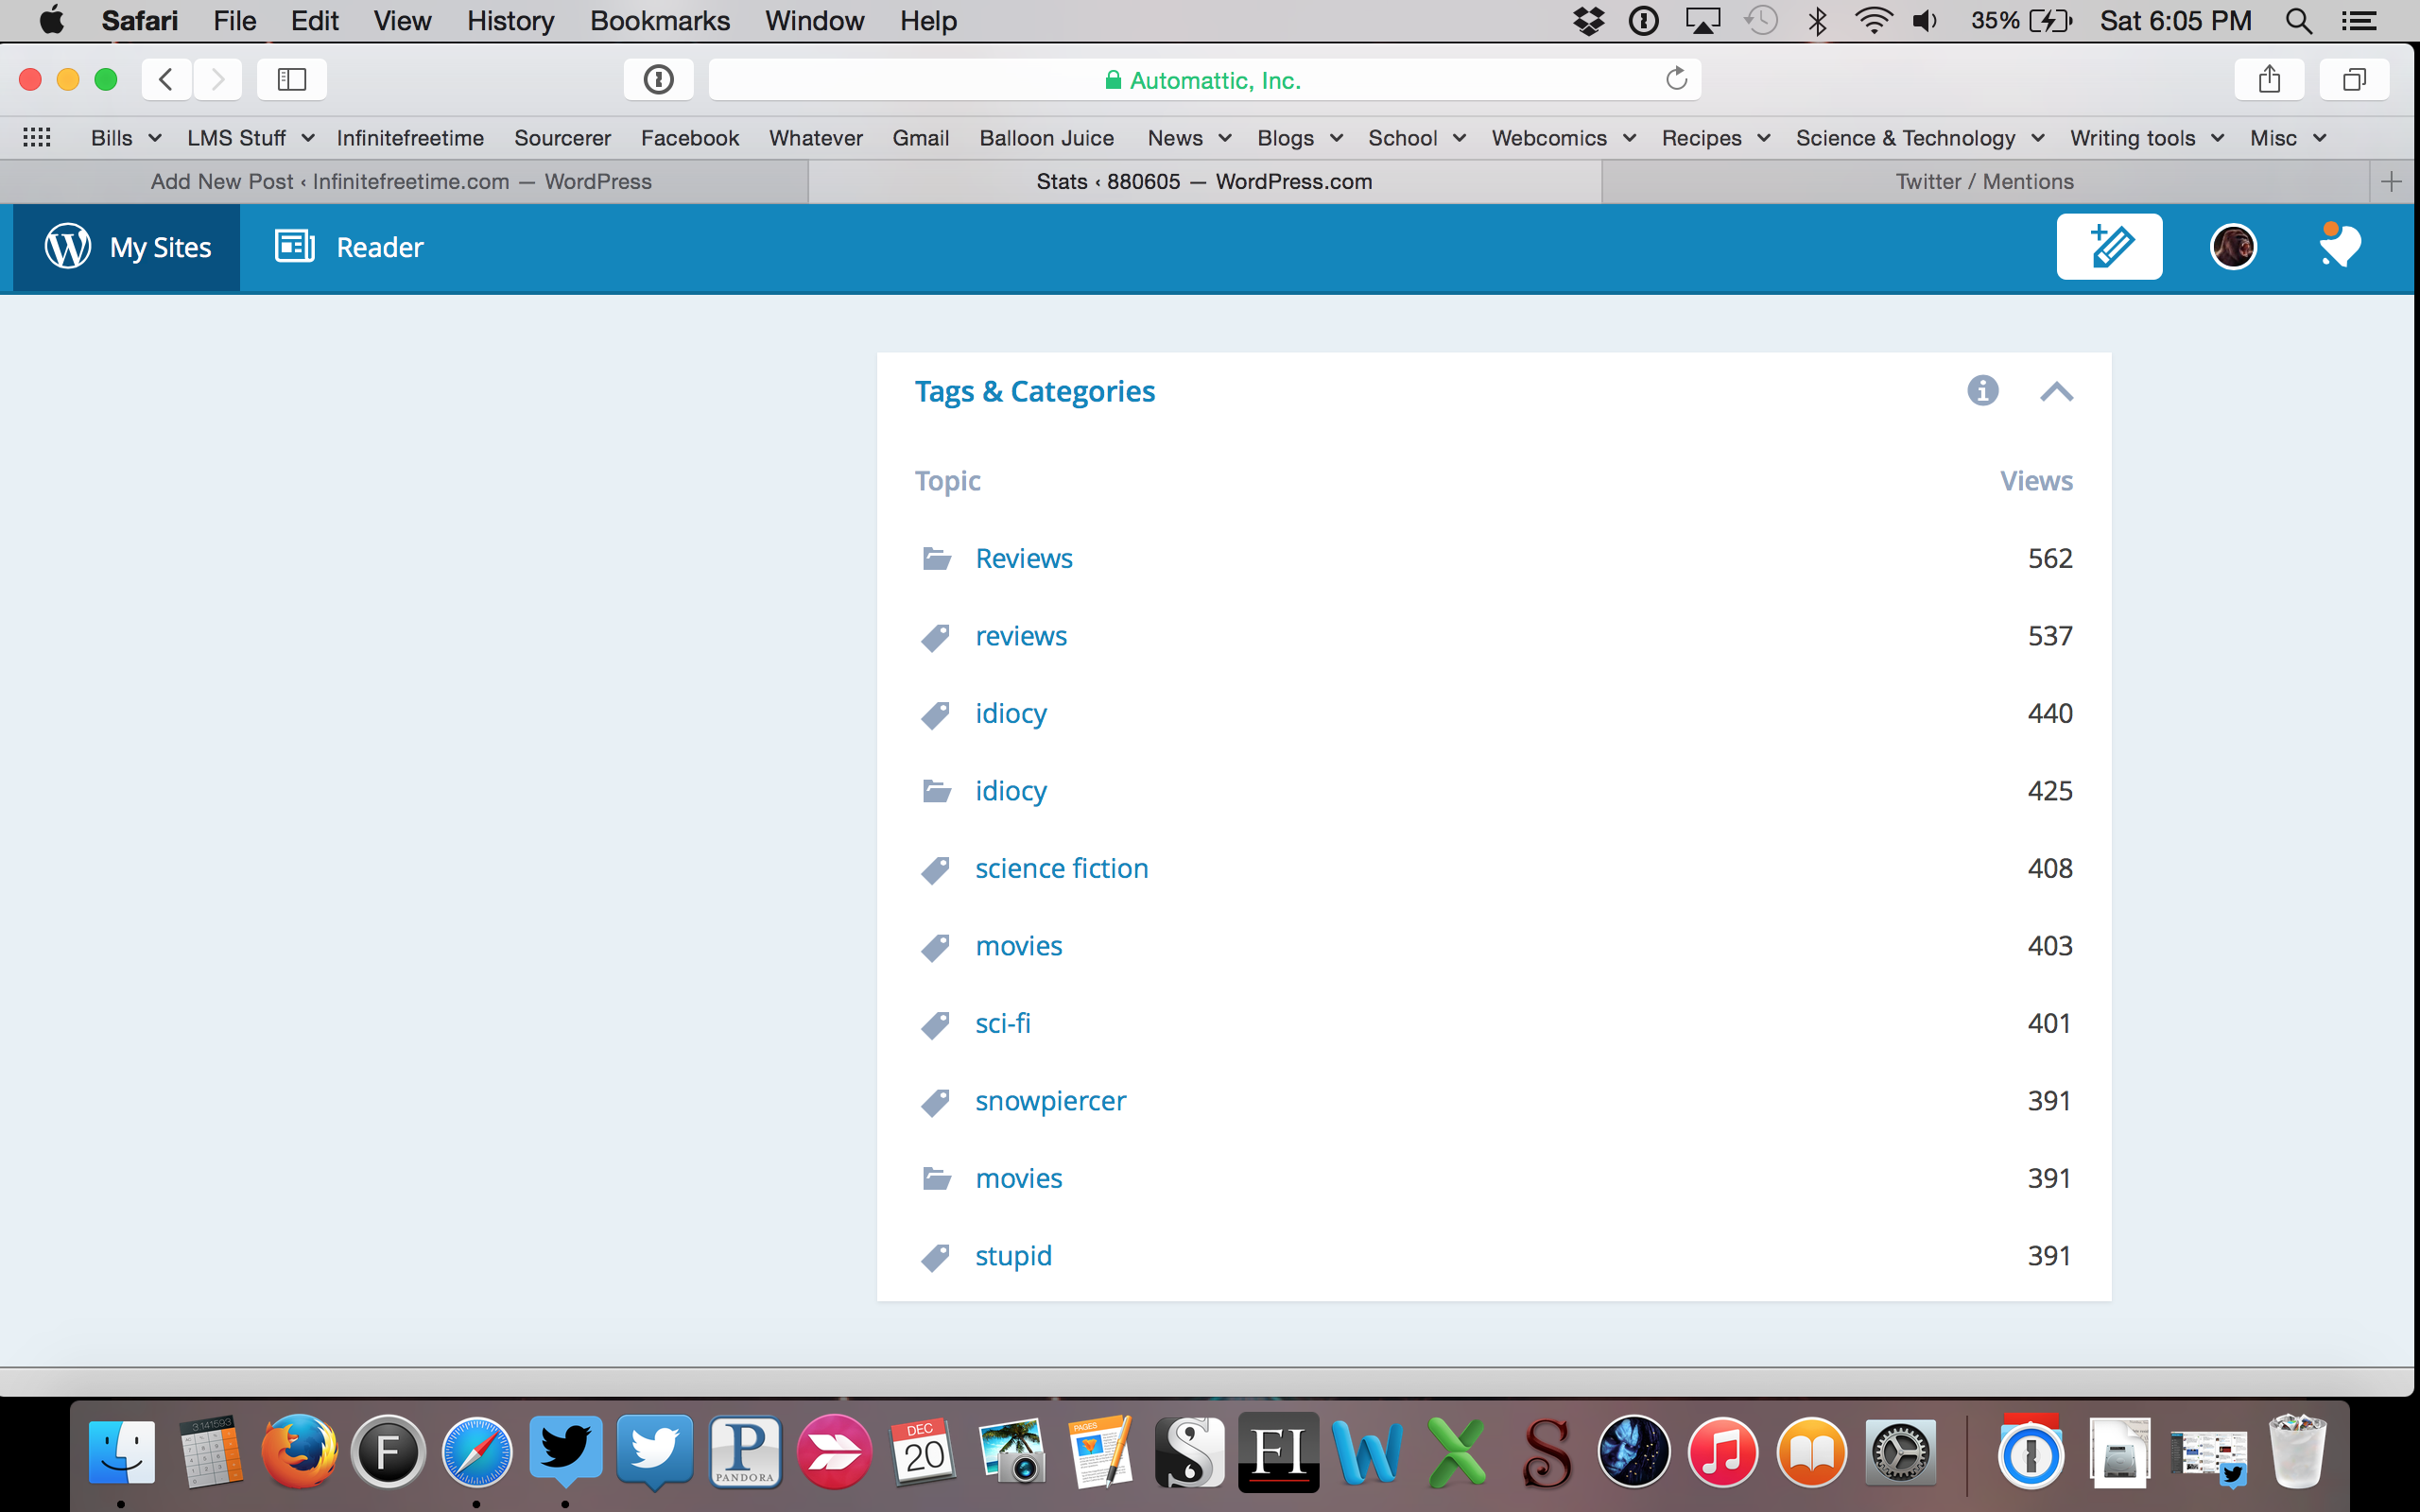This screenshot has width=2420, height=1512.
Task: Open a new tab with plus button
Action: coord(2391,182)
